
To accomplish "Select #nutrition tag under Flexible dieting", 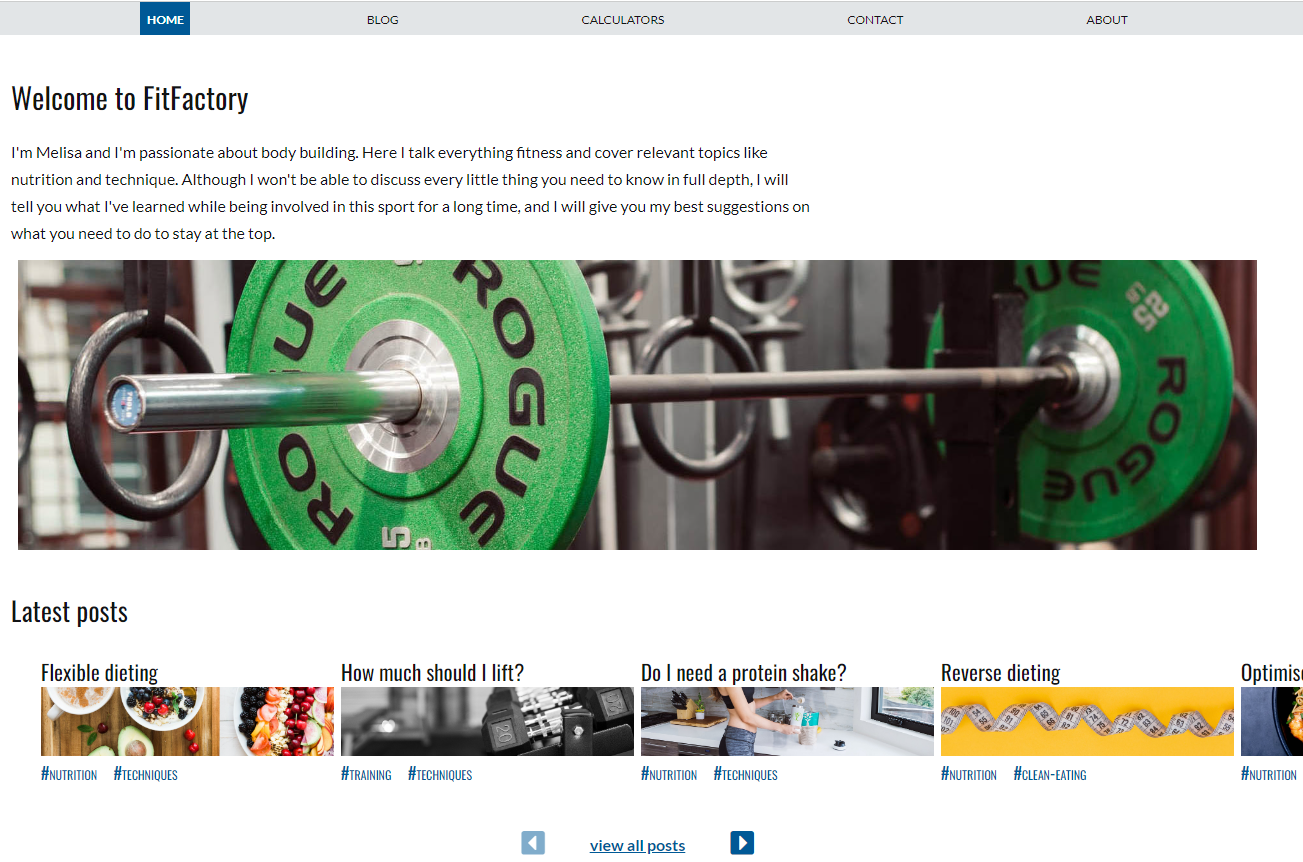I will [69, 774].
